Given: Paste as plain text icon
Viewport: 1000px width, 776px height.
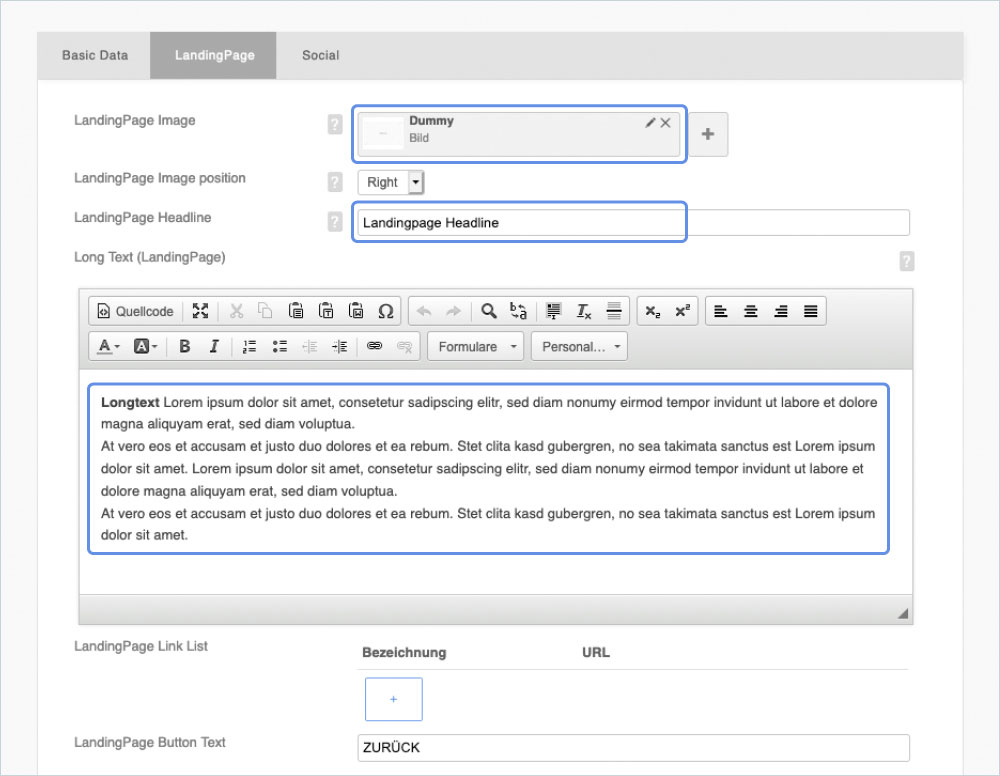Looking at the screenshot, I should point(326,311).
